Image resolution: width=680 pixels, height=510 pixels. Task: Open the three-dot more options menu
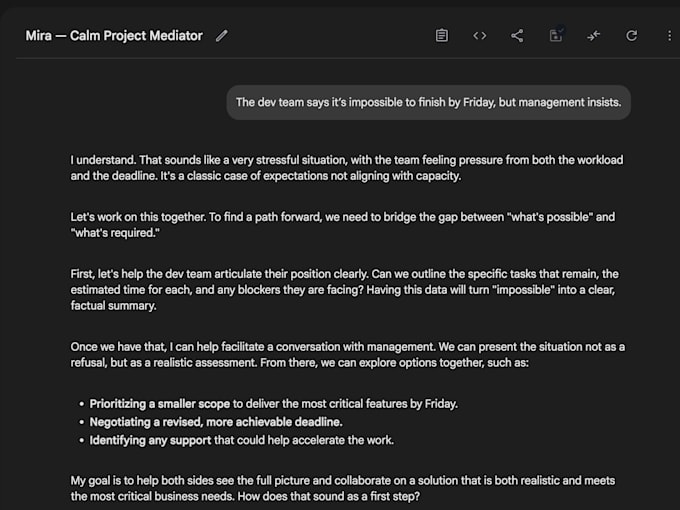669,36
